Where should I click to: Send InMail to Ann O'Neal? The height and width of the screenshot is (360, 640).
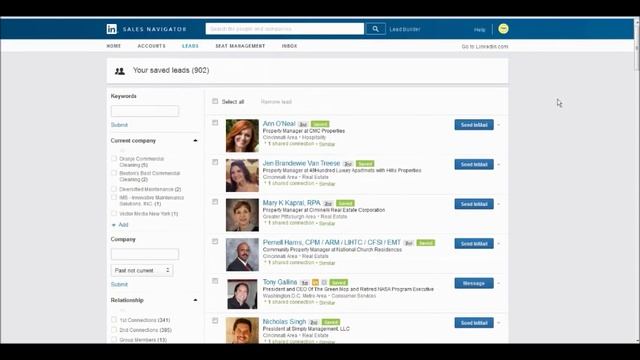pos(474,125)
